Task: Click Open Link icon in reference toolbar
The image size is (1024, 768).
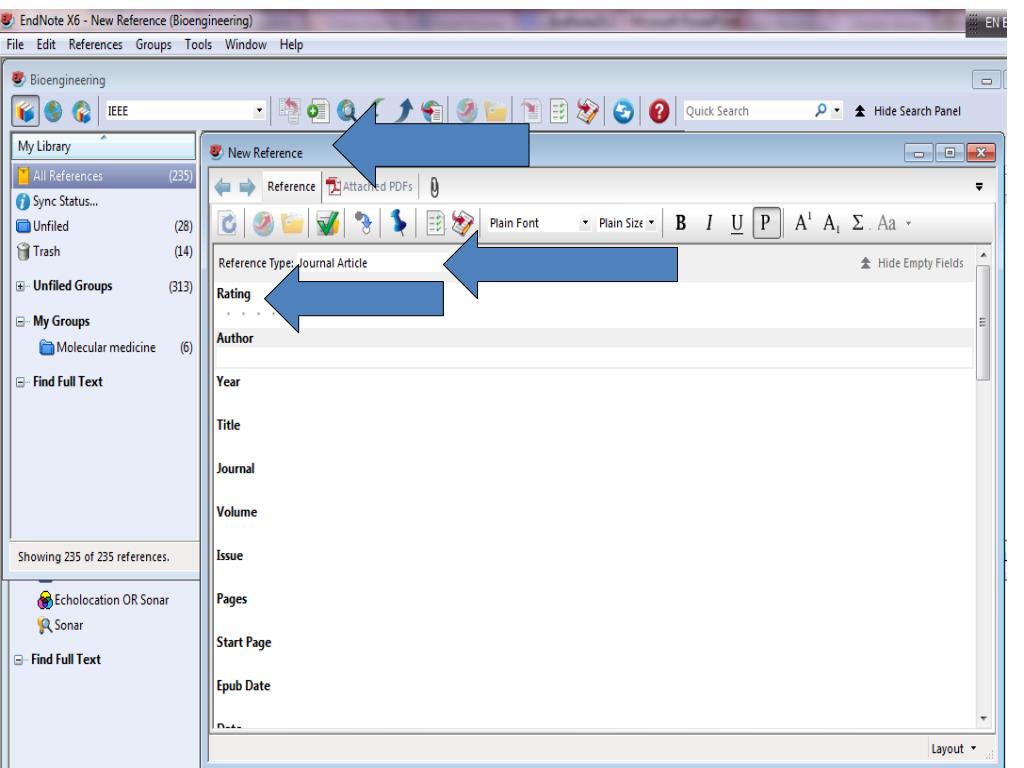Action: pyautogui.click(x=264, y=223)
